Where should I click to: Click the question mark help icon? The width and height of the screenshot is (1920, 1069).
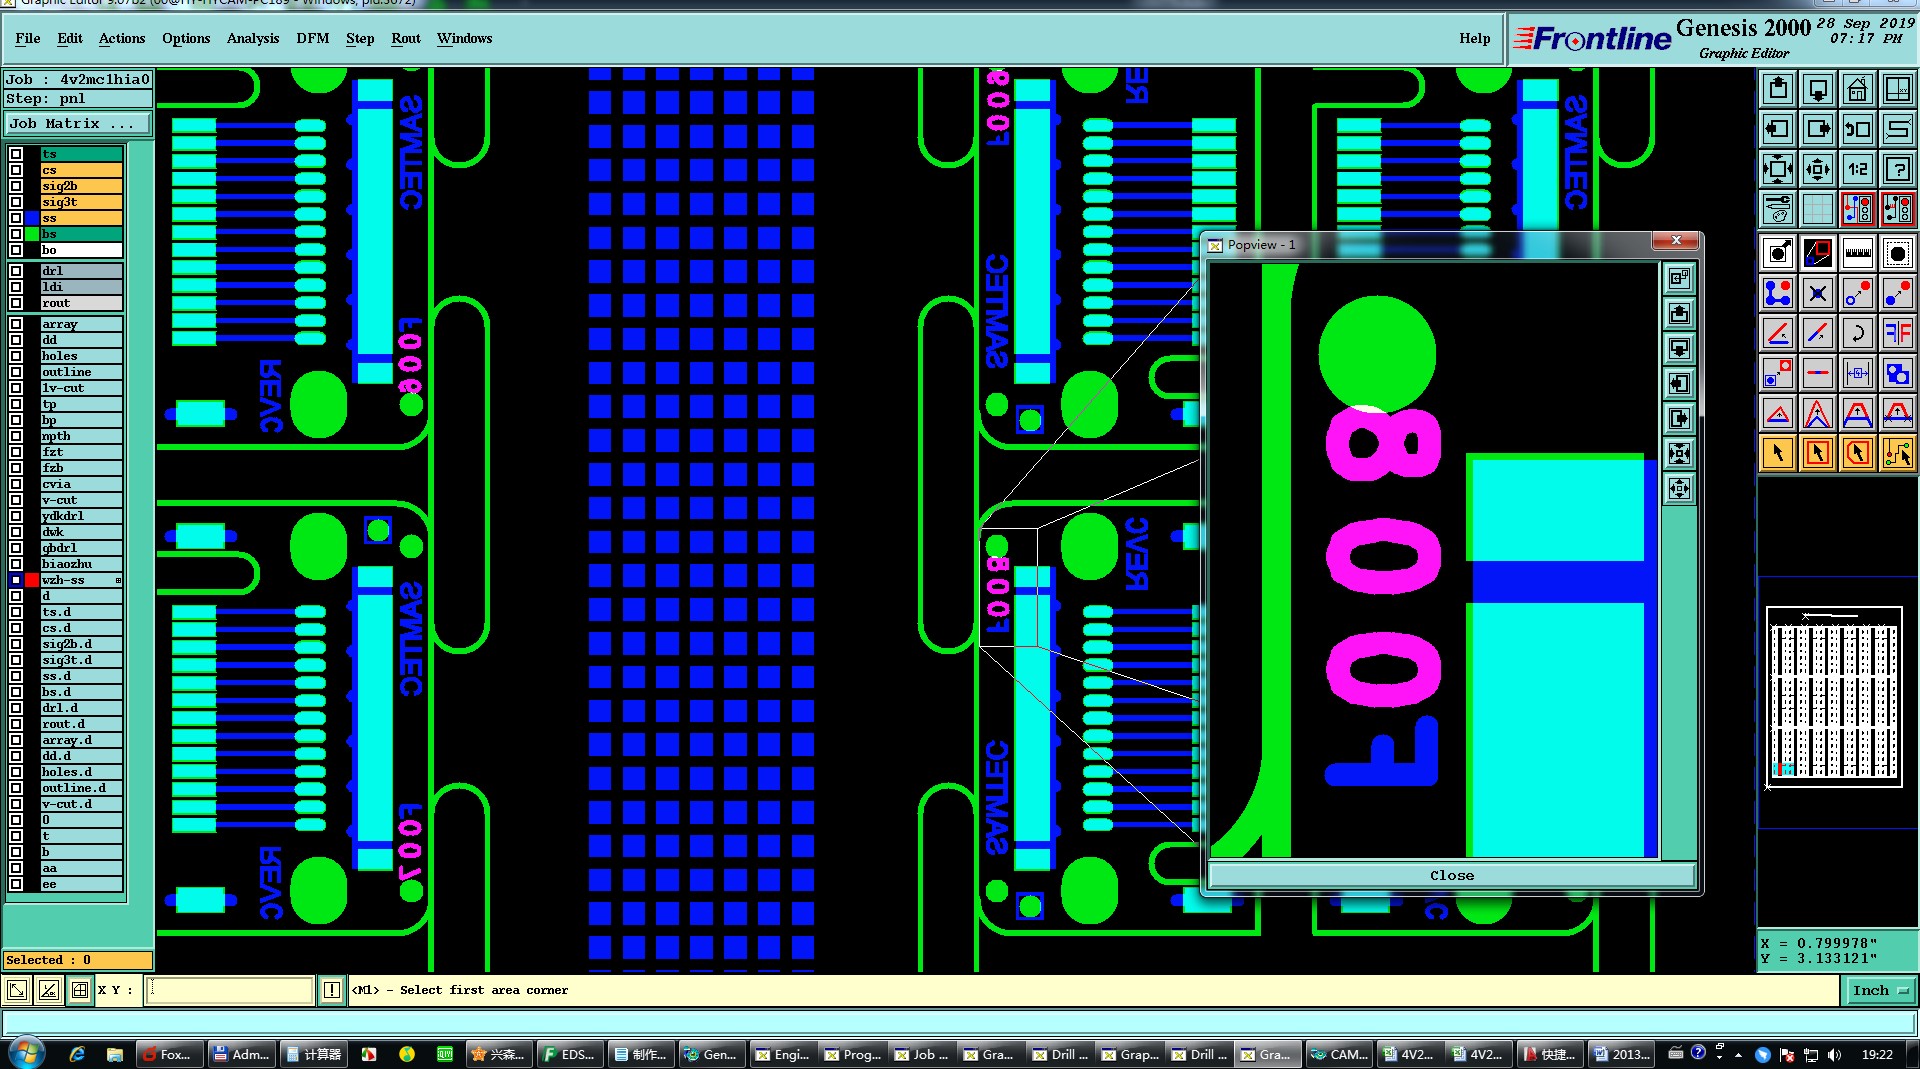[x=1897, y=170]
